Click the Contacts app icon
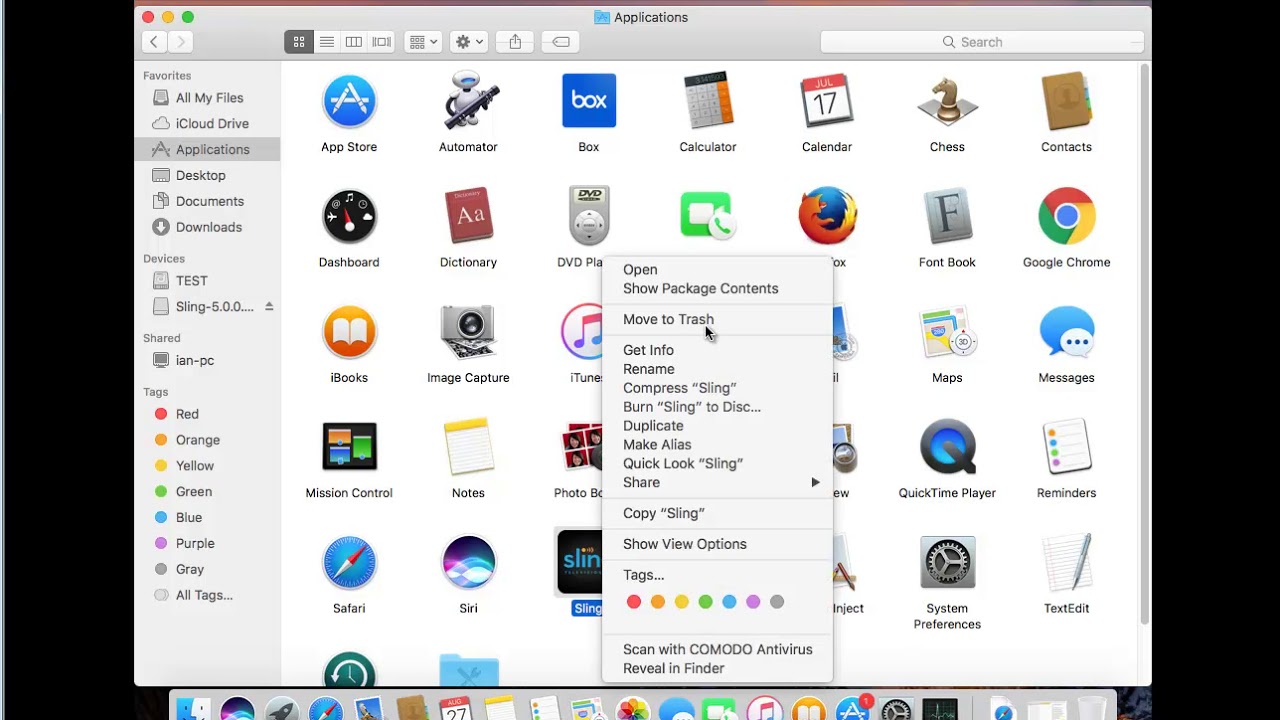 tap(1066, 101)
